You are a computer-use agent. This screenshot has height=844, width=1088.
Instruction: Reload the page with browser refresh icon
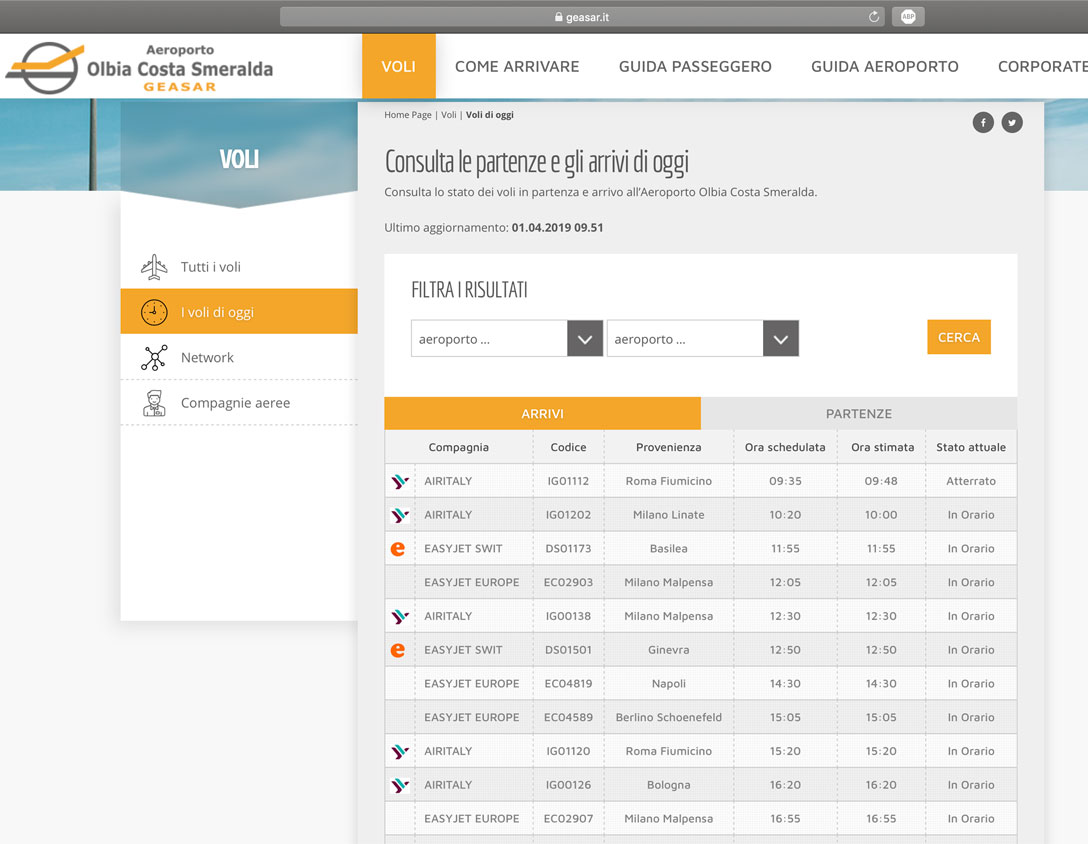(874, 17)
